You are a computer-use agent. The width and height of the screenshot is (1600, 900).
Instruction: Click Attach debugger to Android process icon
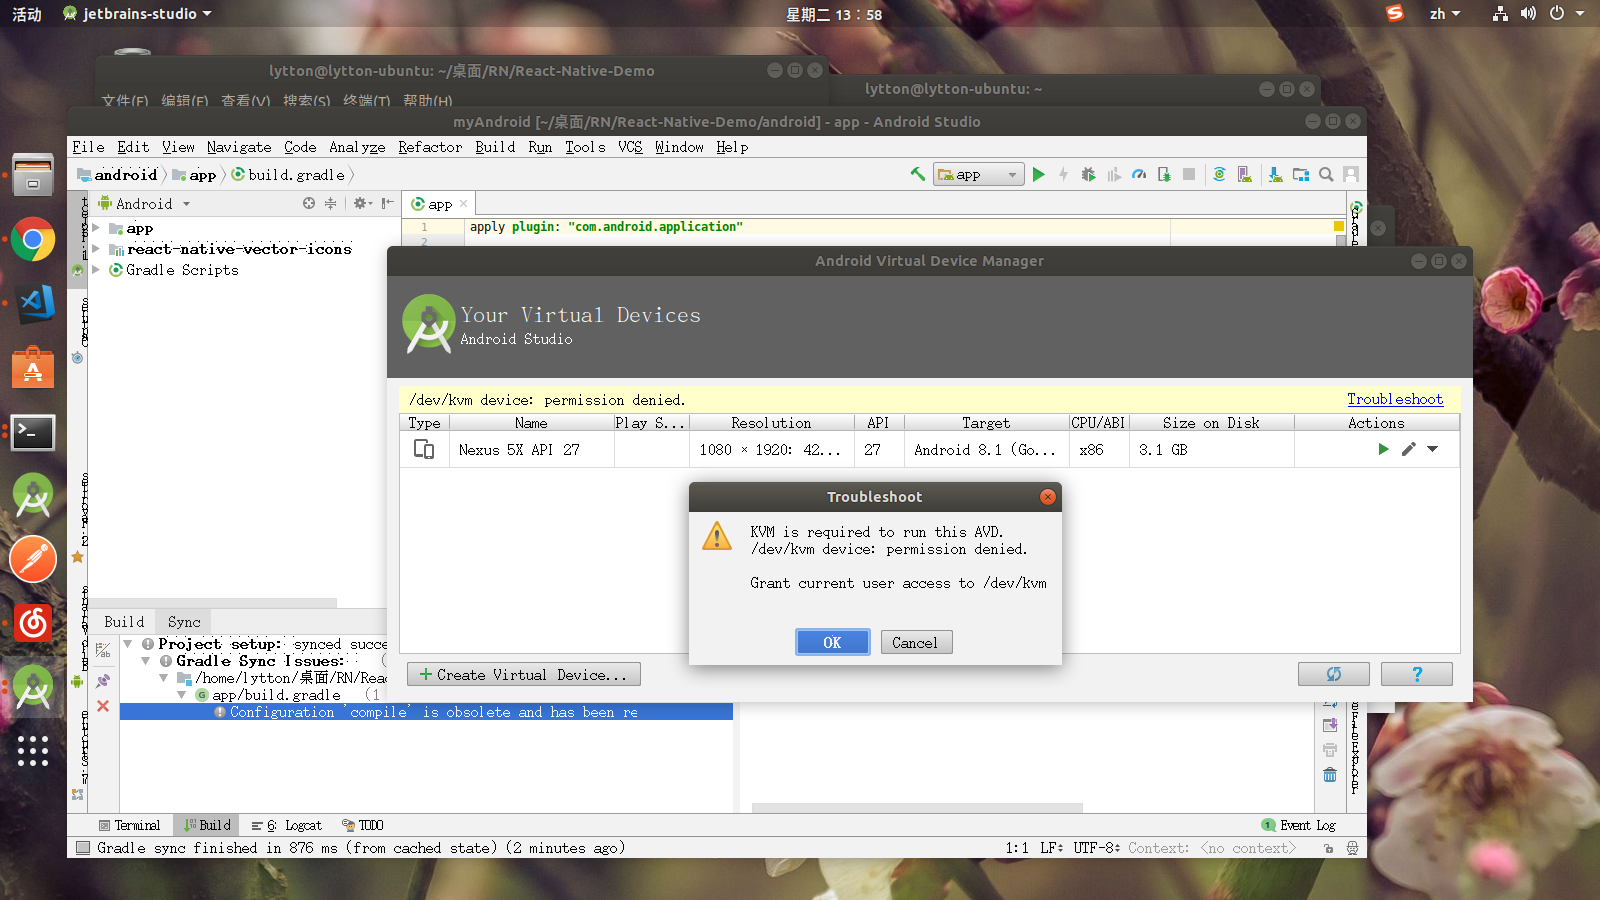(x=1164, y=174)
